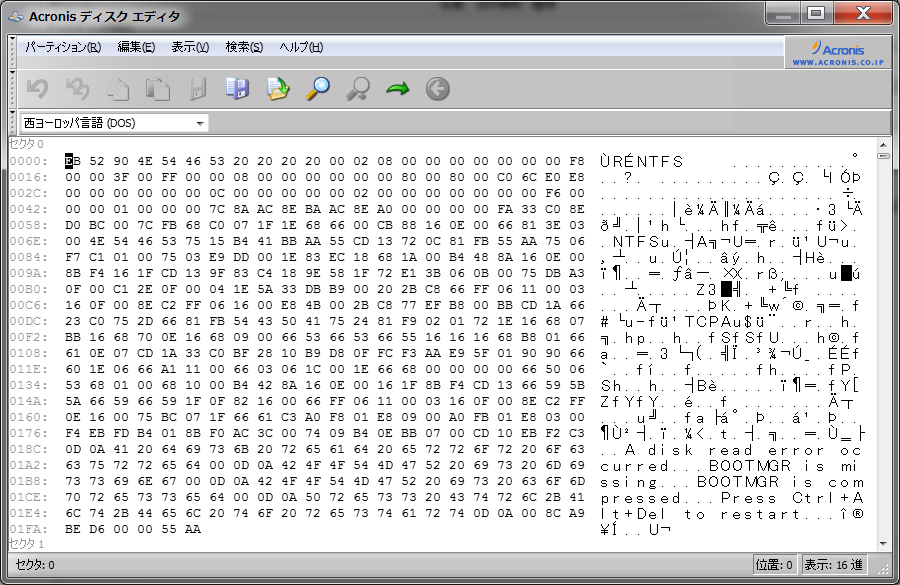Viewport: 900px width, 585px height.
Task: Click the セクタ: 0 status bar entry
Action: [x=35, y=565]
